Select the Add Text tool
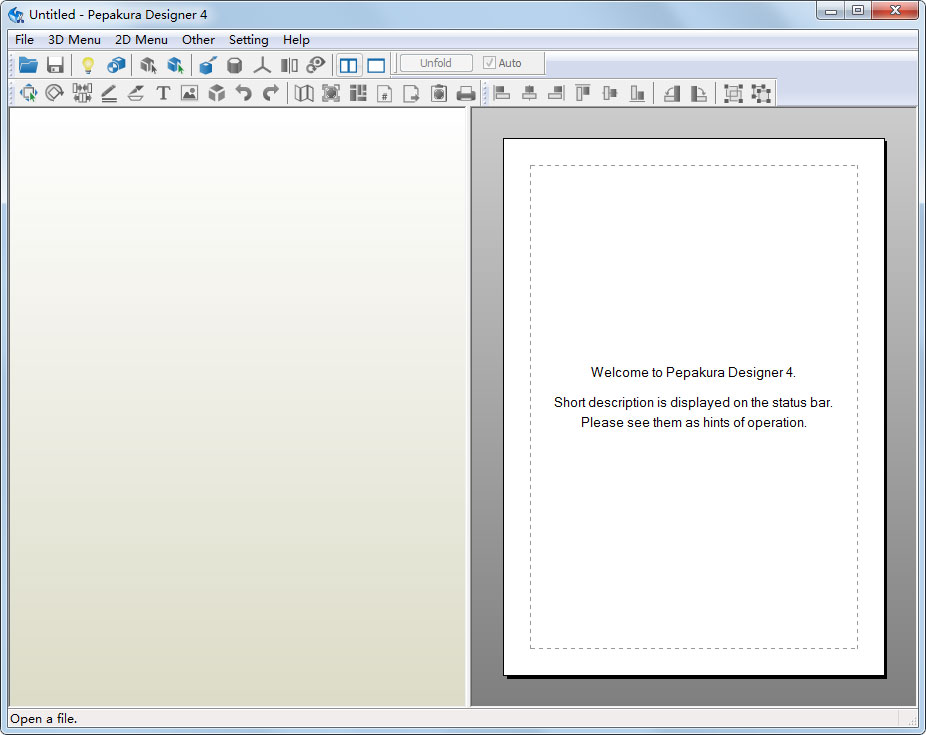Image resolution: width=926 pixels, height=735 pixels. point(163,93)
